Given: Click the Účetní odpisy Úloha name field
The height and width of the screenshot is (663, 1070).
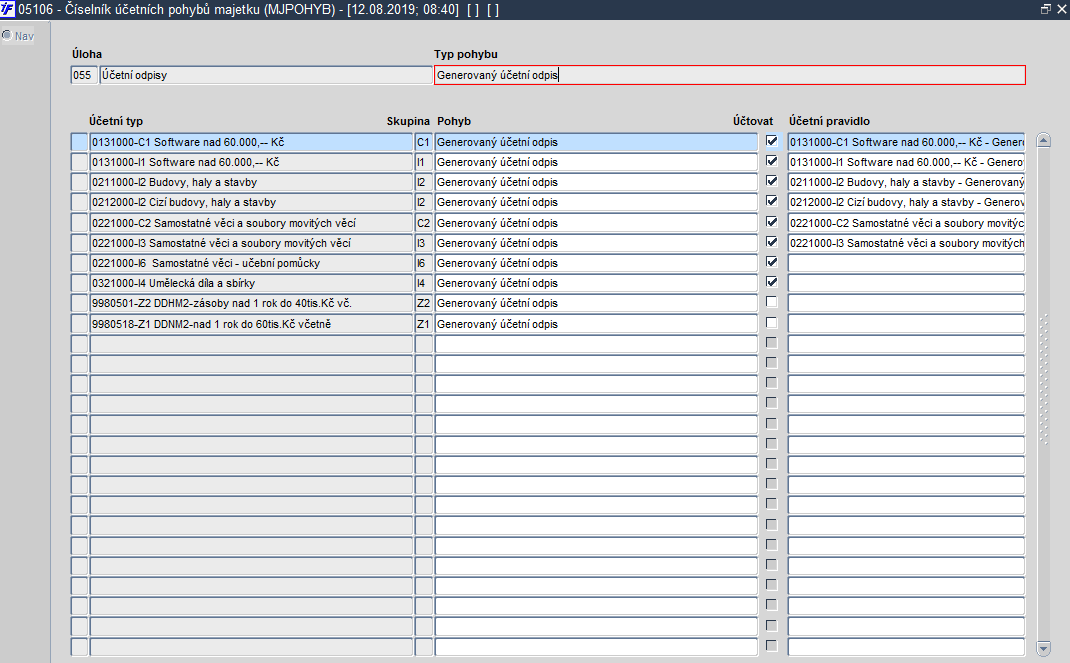Looking at the screenshot, I should (x=265, y=75).
